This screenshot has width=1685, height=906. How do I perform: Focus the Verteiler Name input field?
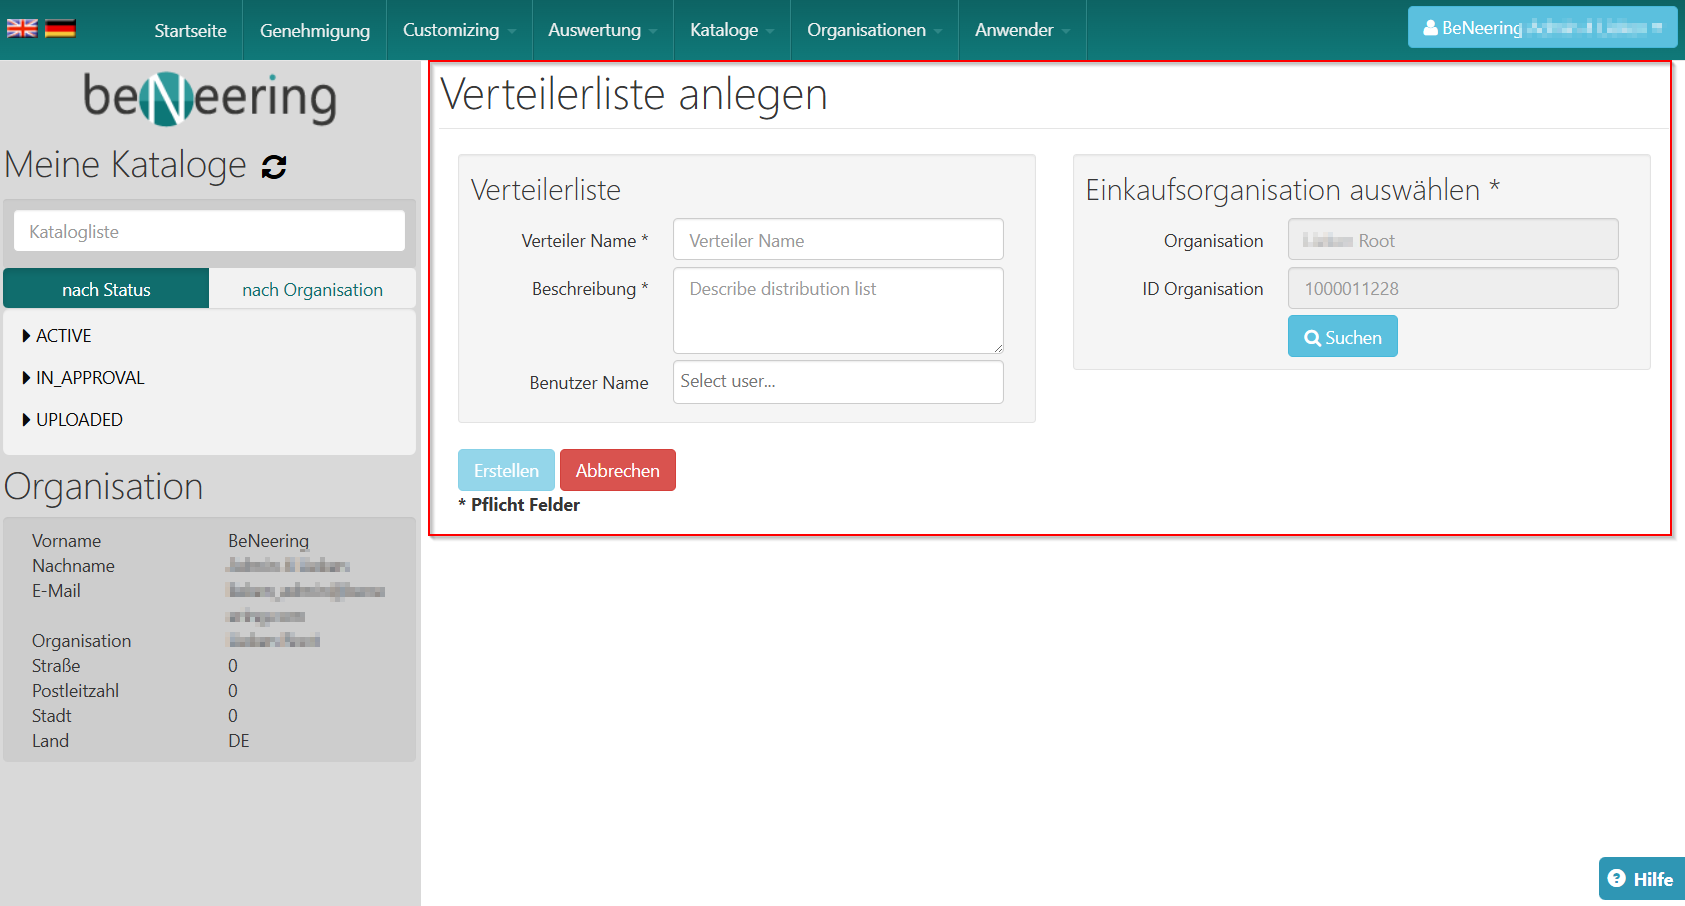[838, 240]
